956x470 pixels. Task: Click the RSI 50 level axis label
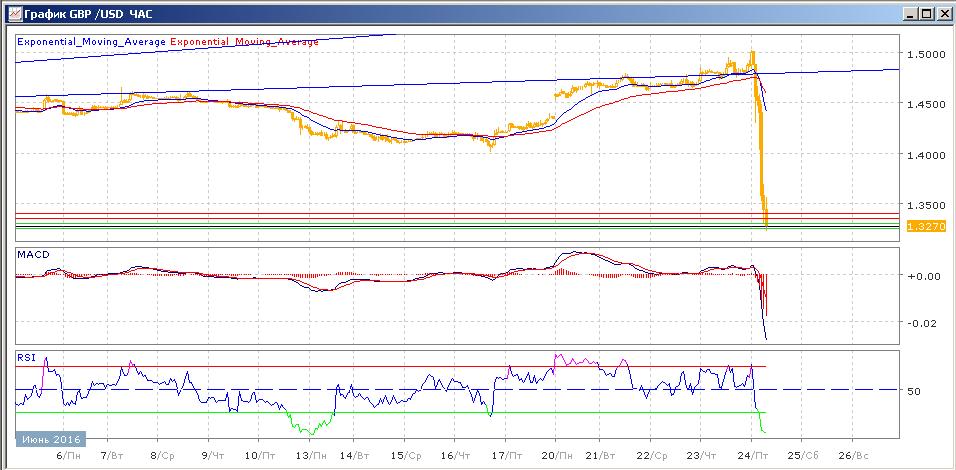914,391
